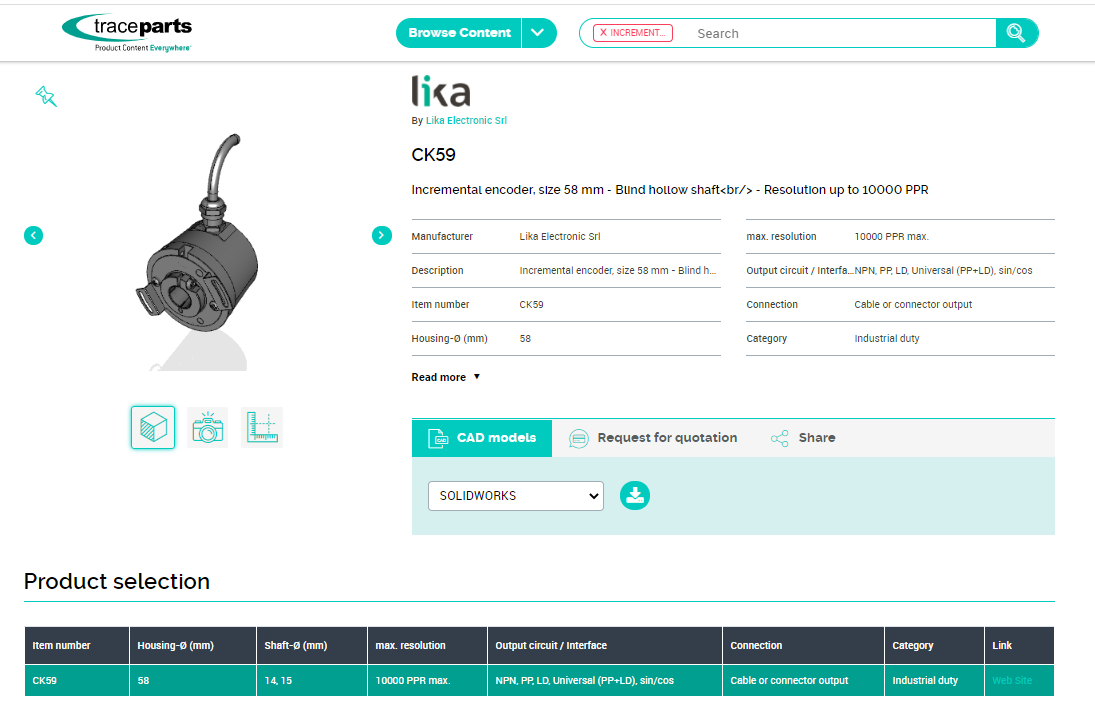Select the CK59 cell in product table
The image size is (1095, 723).
click(77, 680)
